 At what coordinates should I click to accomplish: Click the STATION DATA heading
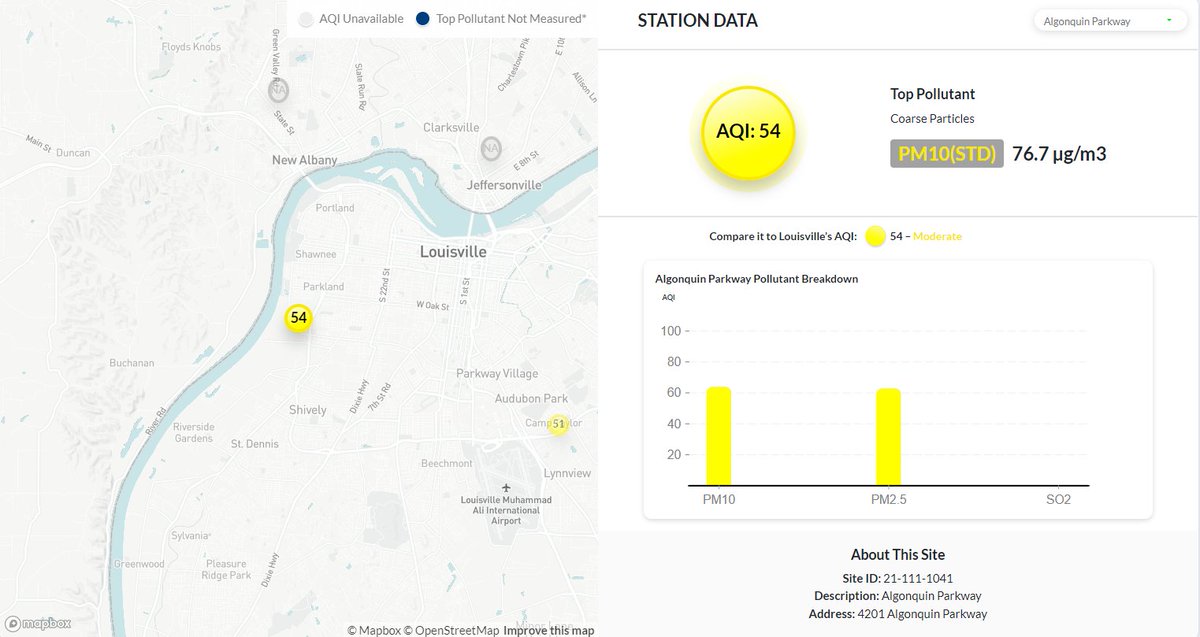(x=698, y=20)
